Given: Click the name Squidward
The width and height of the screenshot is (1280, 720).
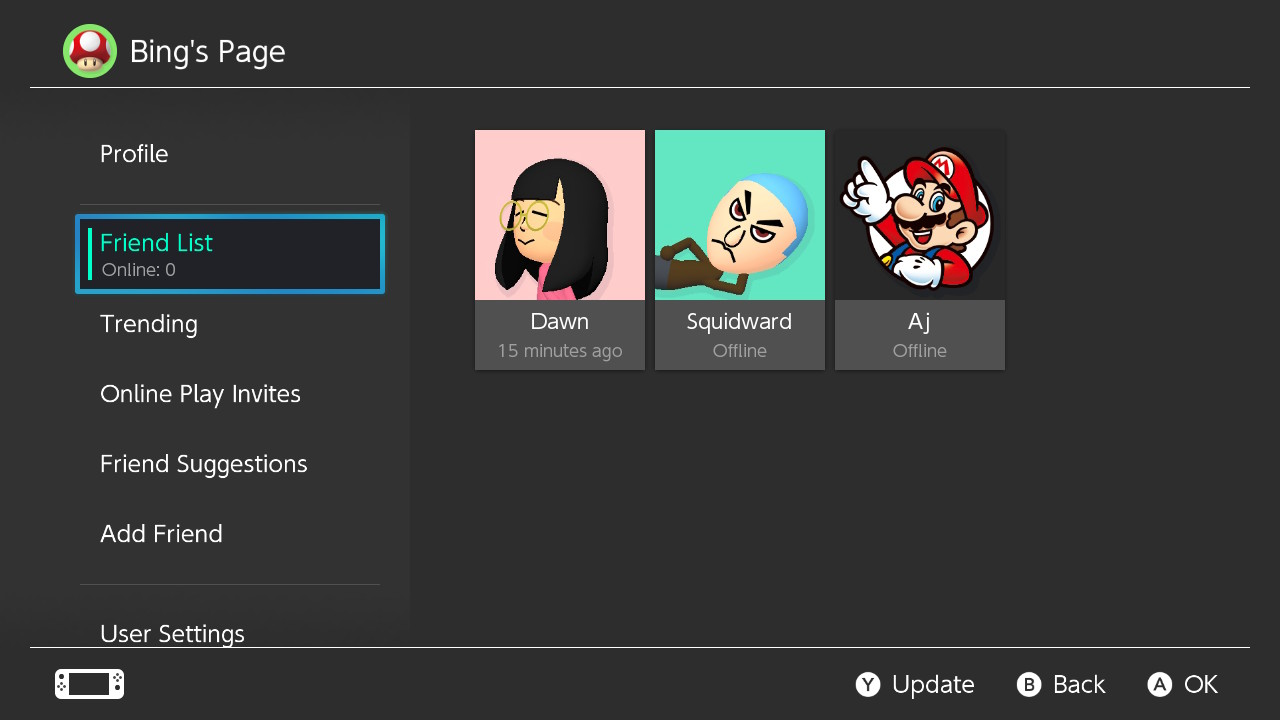Looking at the screenshot, I should (x=739, y=322).
